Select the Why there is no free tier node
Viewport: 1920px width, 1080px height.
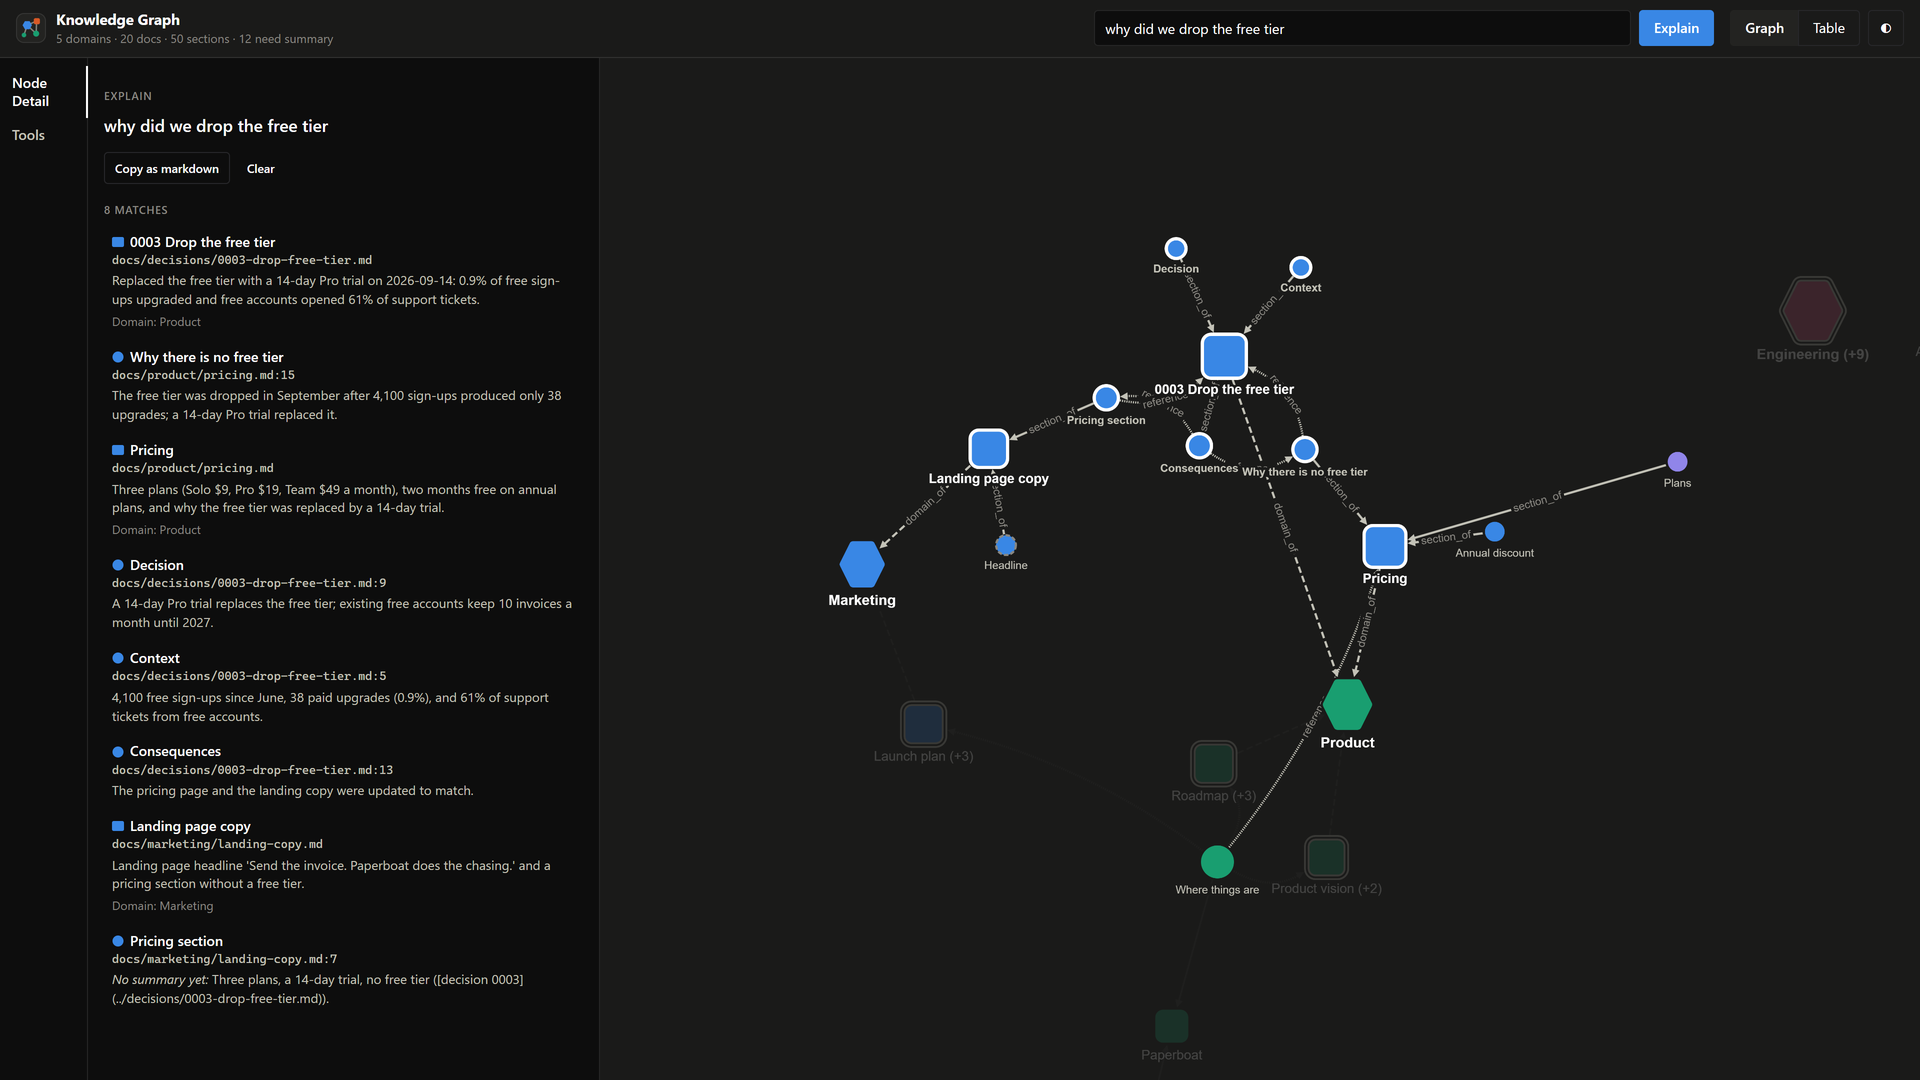(1304, 449)
